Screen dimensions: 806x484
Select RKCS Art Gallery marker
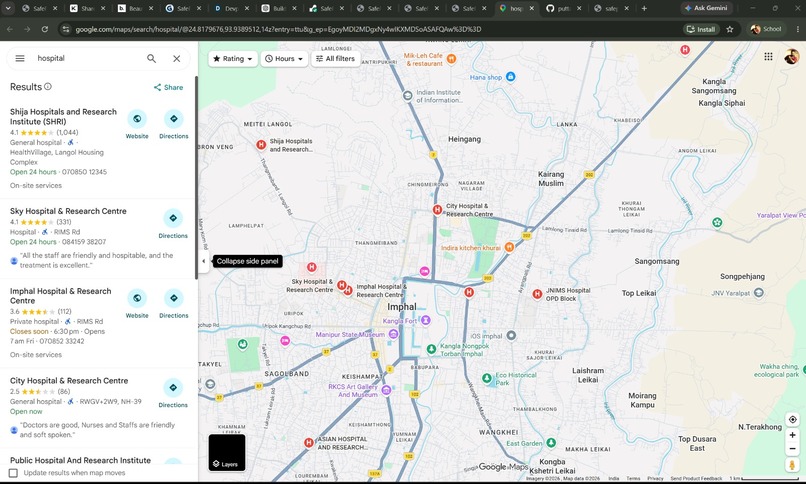tap(387, 390)
